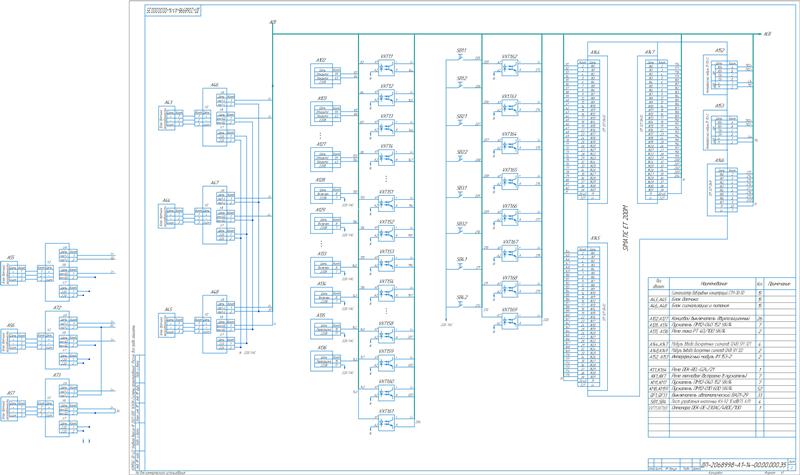
Task: Click the A47 module block label
Action: tap(215, 183)
